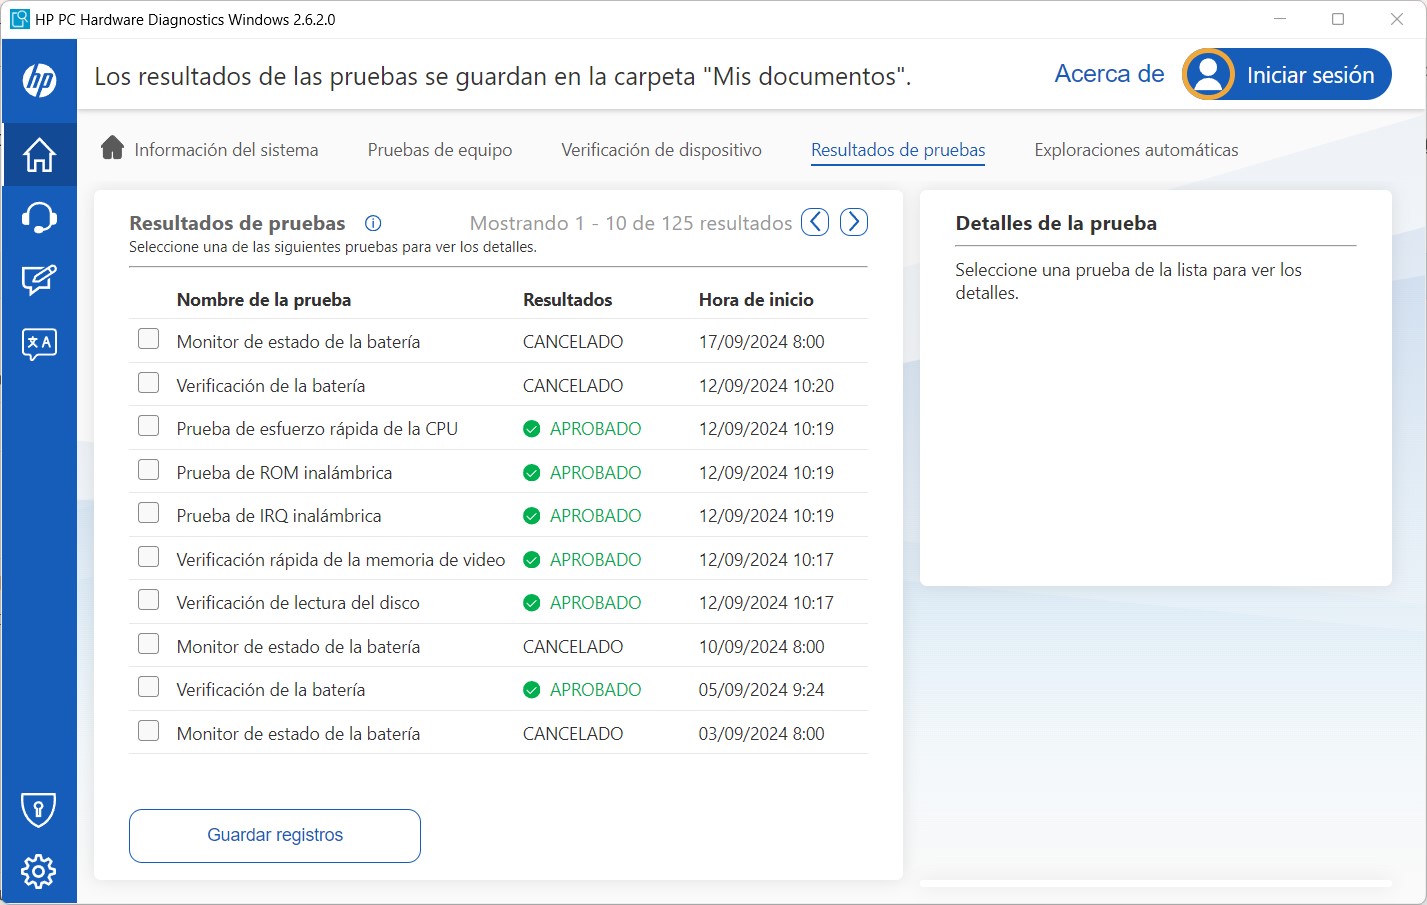
Task: Click the info icon next to Resultados de pruebas
Action: pos(373,223)
